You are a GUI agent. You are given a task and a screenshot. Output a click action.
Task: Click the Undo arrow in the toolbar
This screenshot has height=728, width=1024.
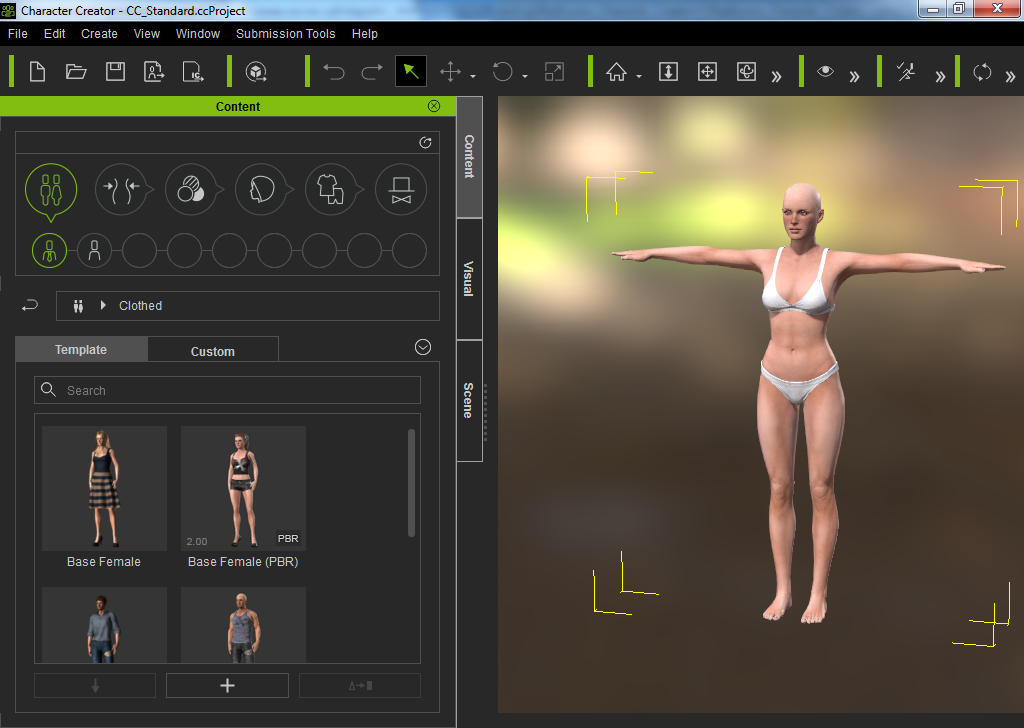click(334, 72)
